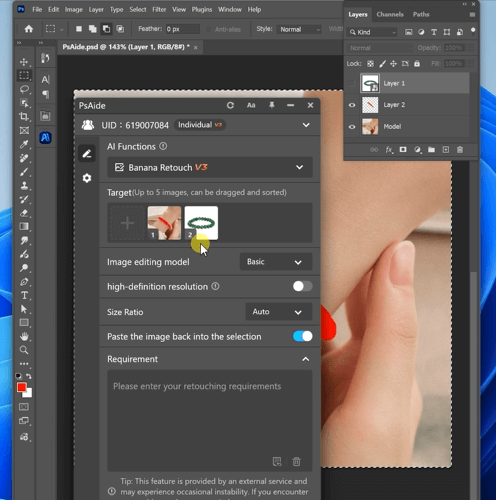Open the Plugins menu
Viewport: 496px width, 500px height.
[202, 9]
